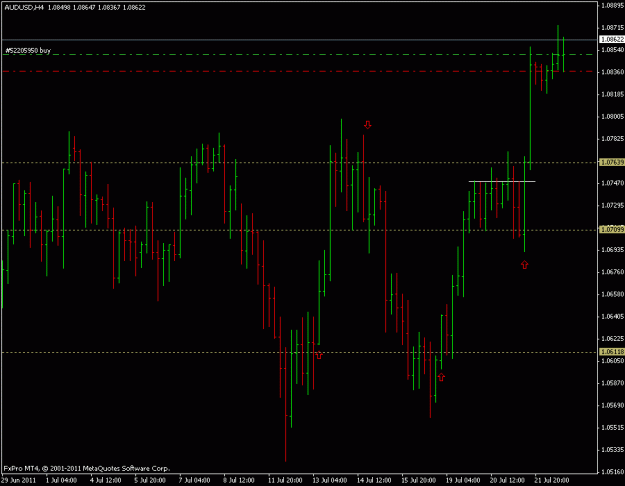Click the 8 Jul 12:00 time label
Image resolution: width=625 pixels, height=486 pixels.
pos(239,480)
